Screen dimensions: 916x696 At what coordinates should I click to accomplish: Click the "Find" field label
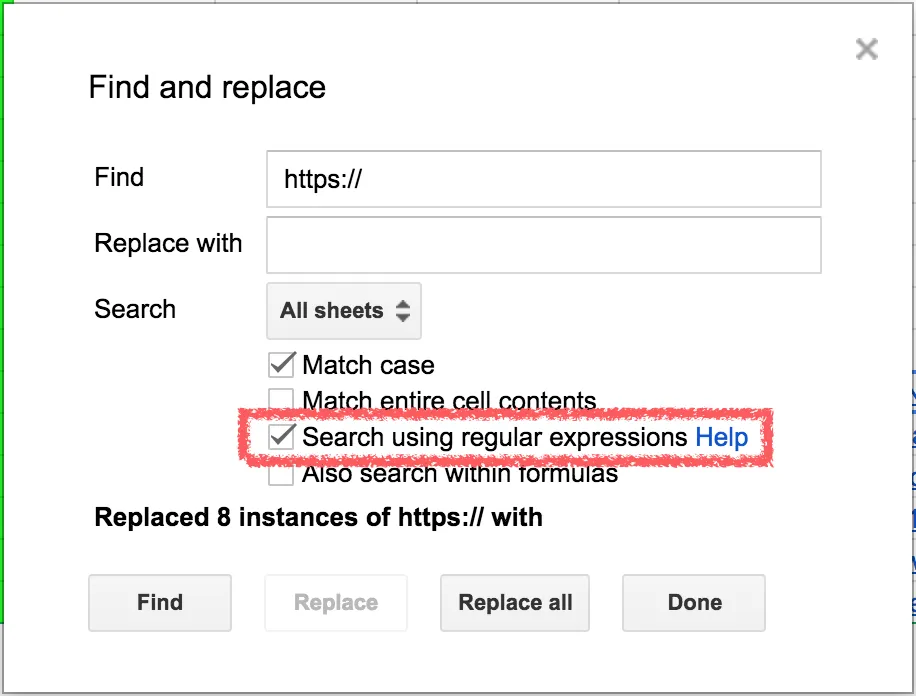(119, 177)
